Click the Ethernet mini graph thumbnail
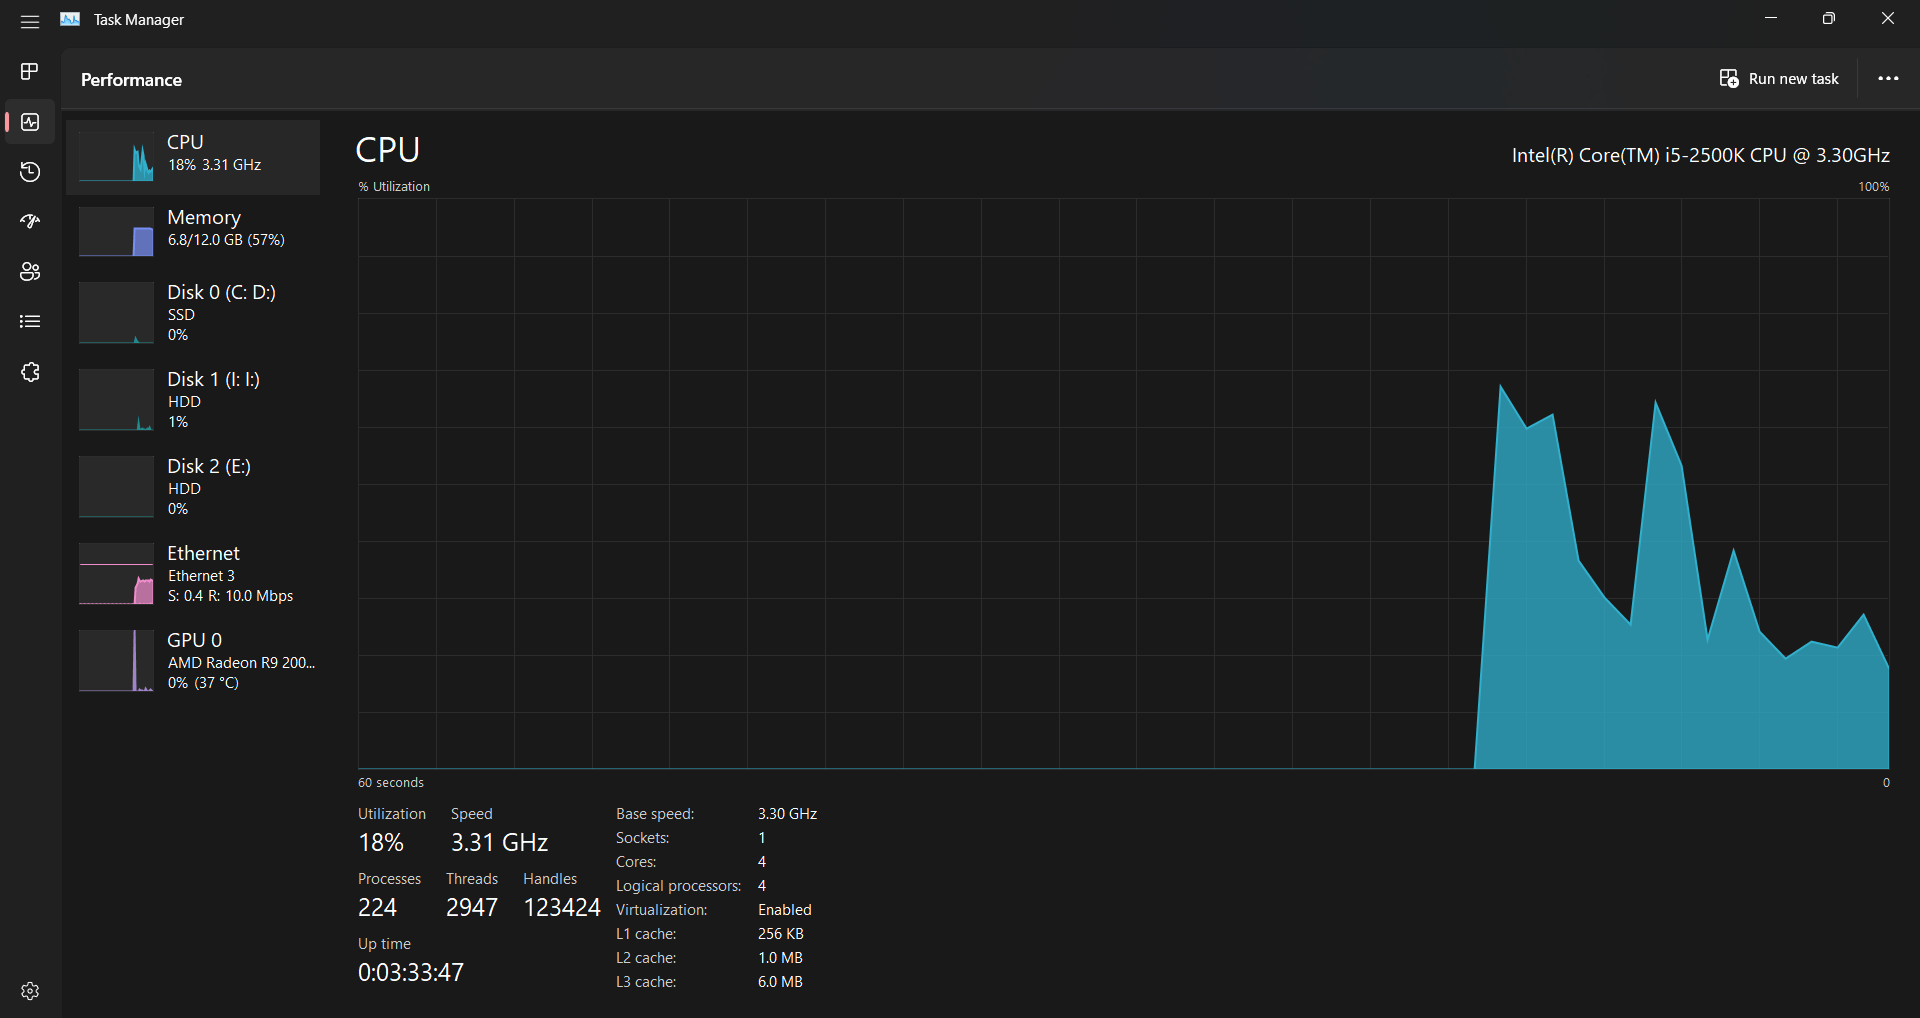This screenshot has height=1018, width=1920. (116, 574)
